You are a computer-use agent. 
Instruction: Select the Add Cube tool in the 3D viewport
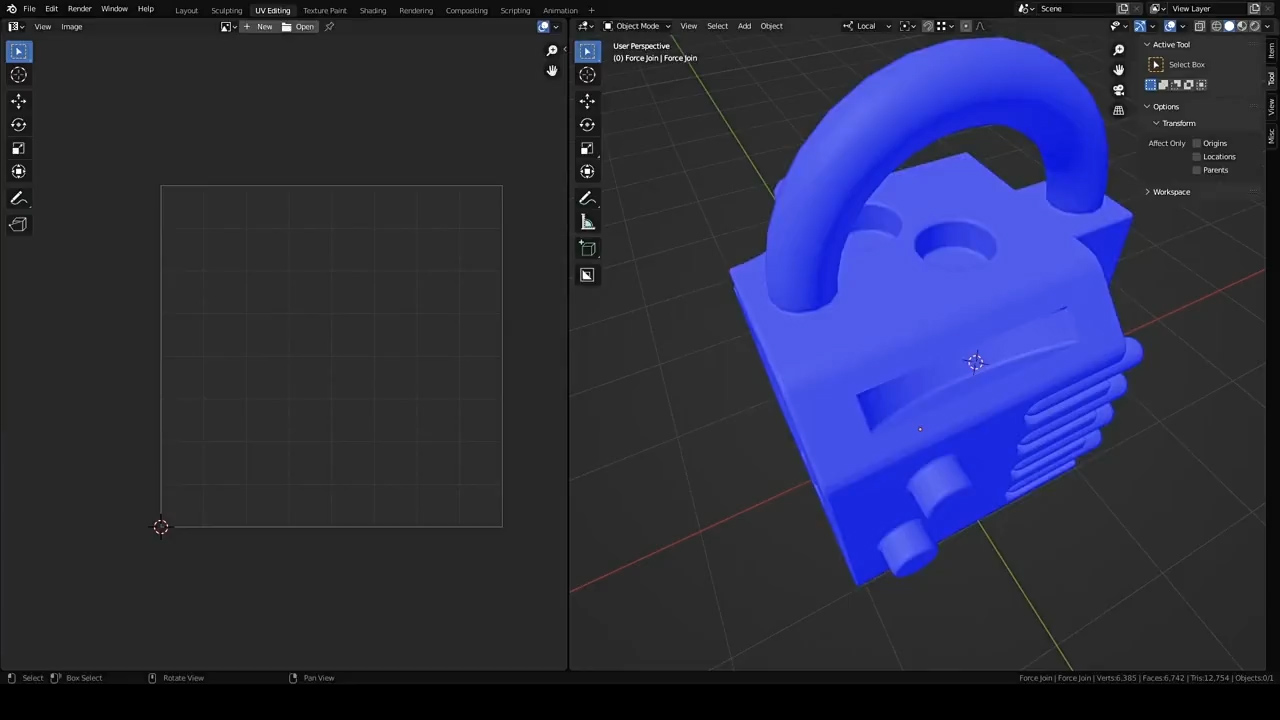(587, 249)
